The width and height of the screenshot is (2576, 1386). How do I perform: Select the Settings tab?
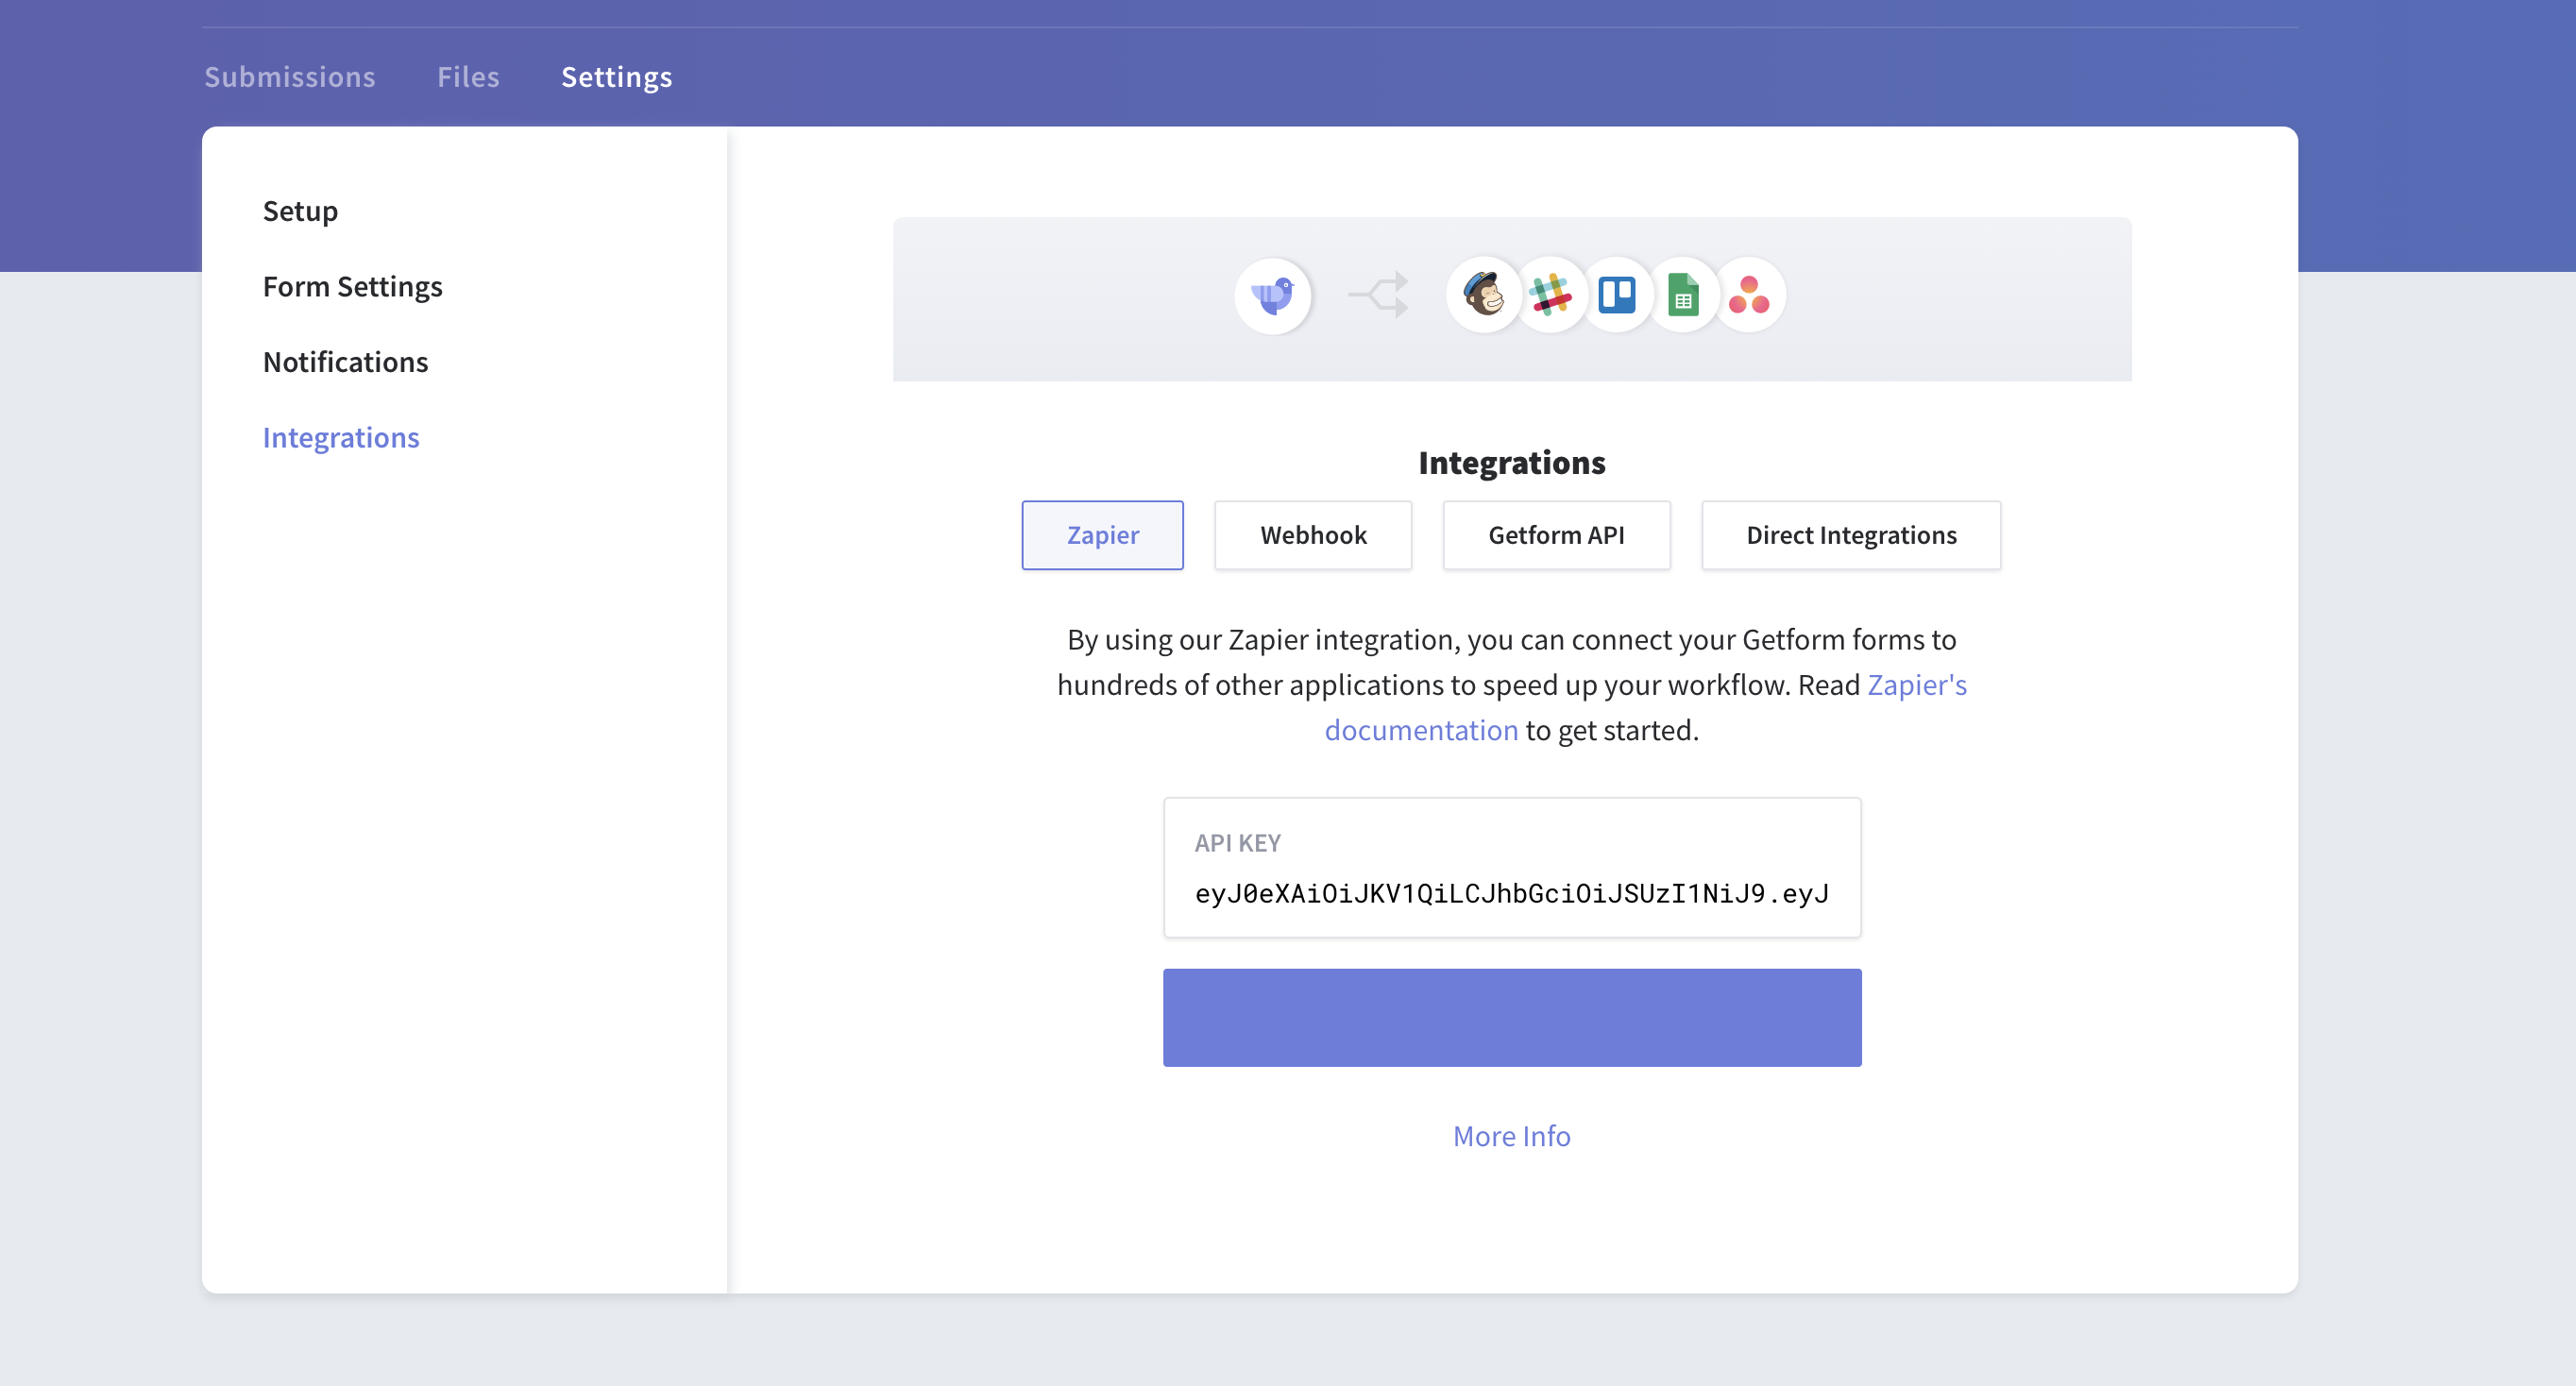pos(616,77)
